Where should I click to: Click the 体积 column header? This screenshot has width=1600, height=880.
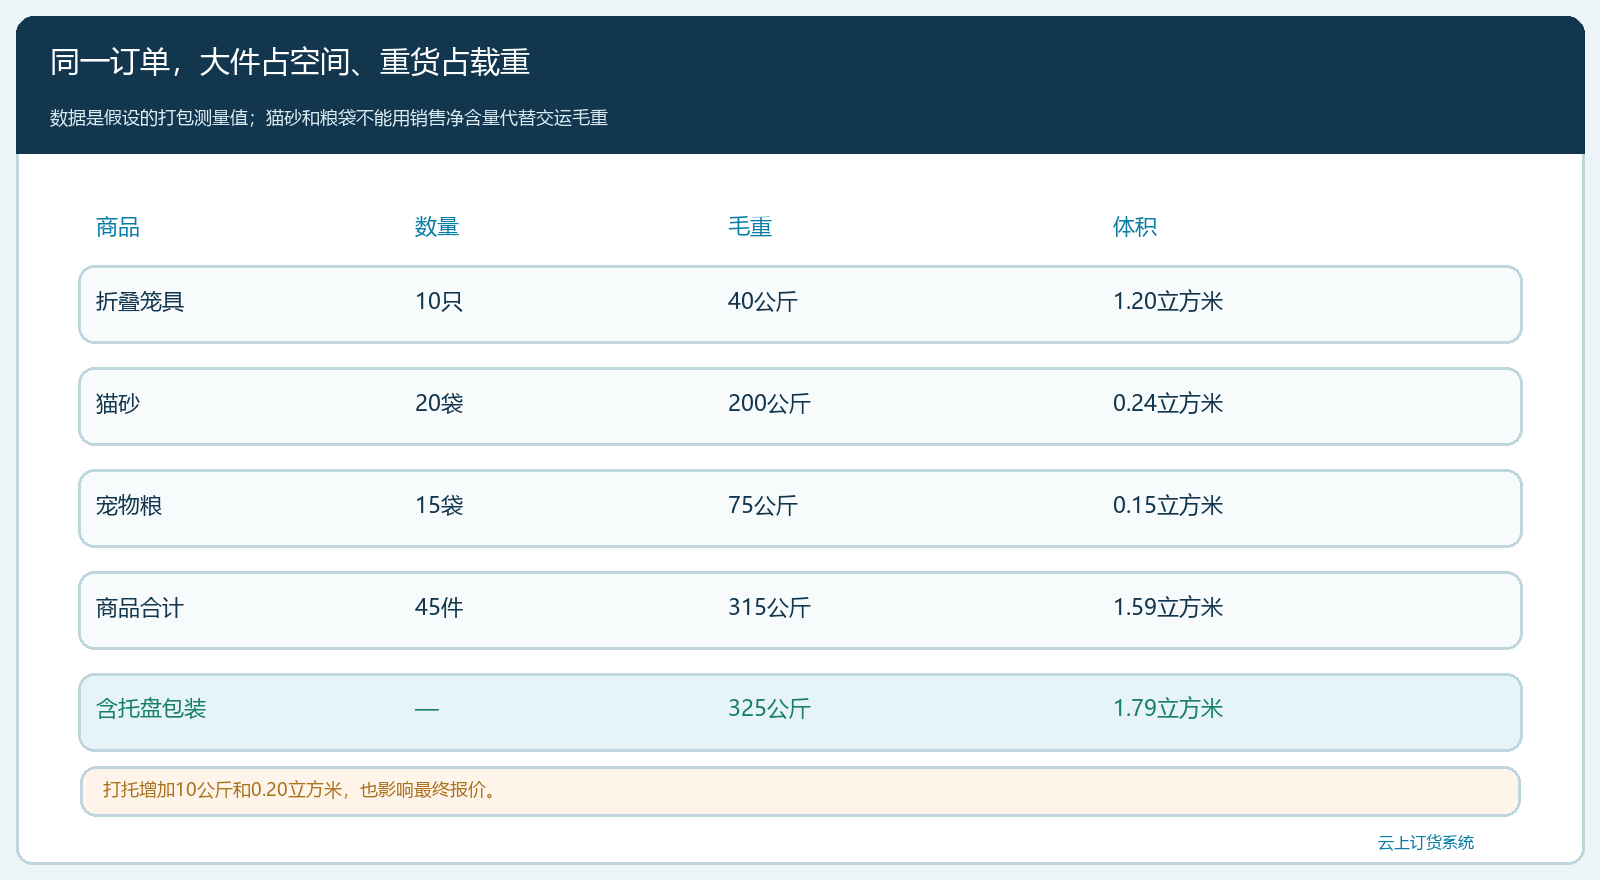point(1135,227)
